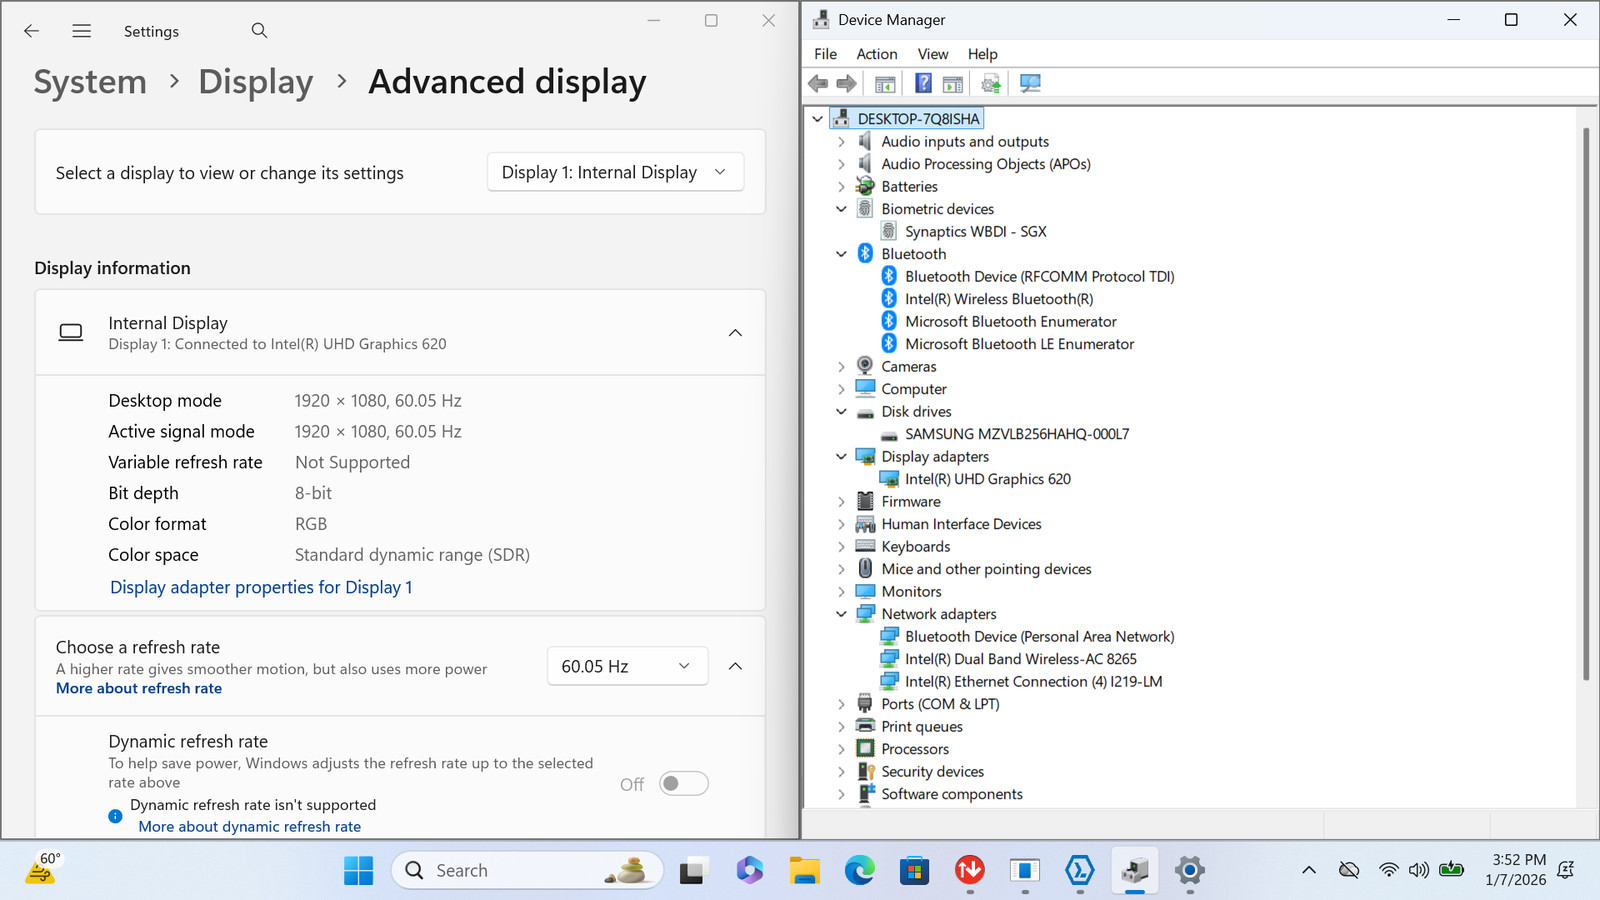Click the Device Manager vertical scrollbar

pos(1585,403)
